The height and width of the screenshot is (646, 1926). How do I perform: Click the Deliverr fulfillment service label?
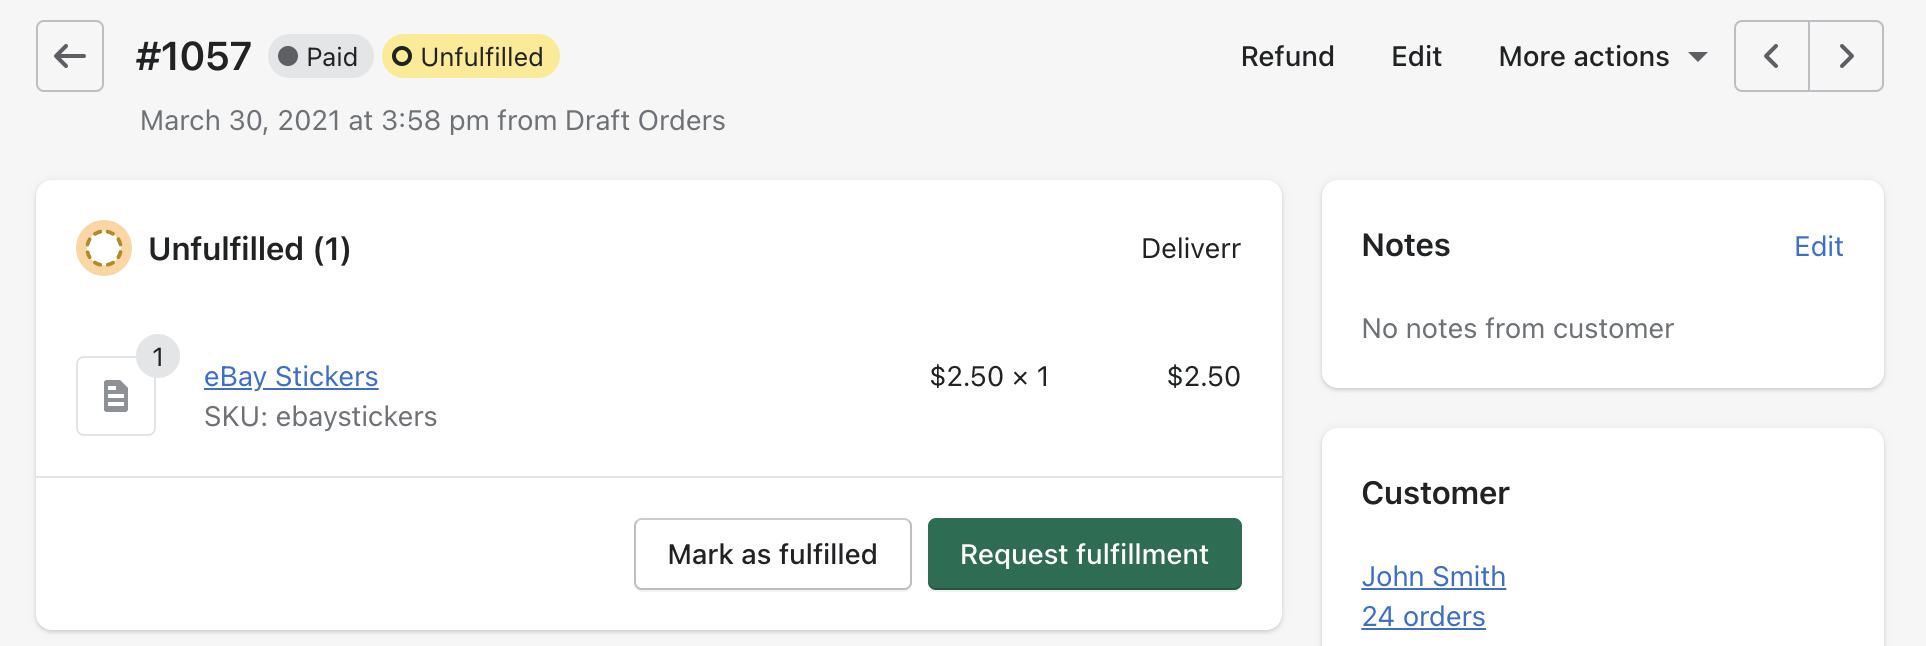point(1191,249)
